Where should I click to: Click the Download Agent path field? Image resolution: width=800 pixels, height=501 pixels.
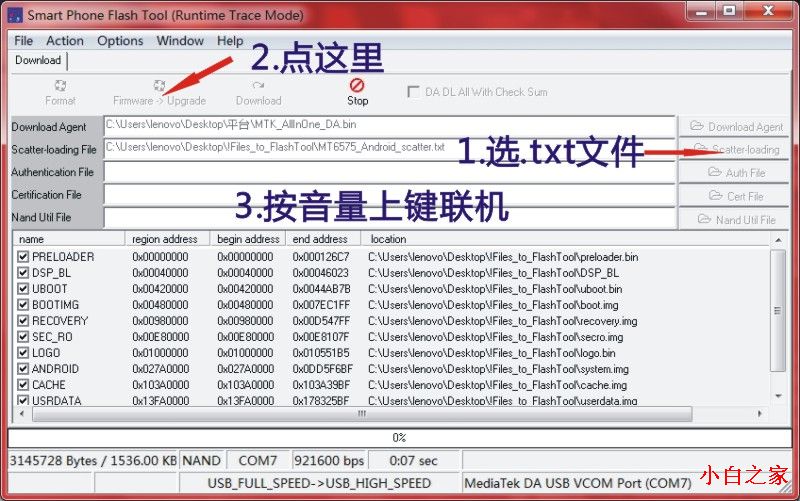[389, 126]
